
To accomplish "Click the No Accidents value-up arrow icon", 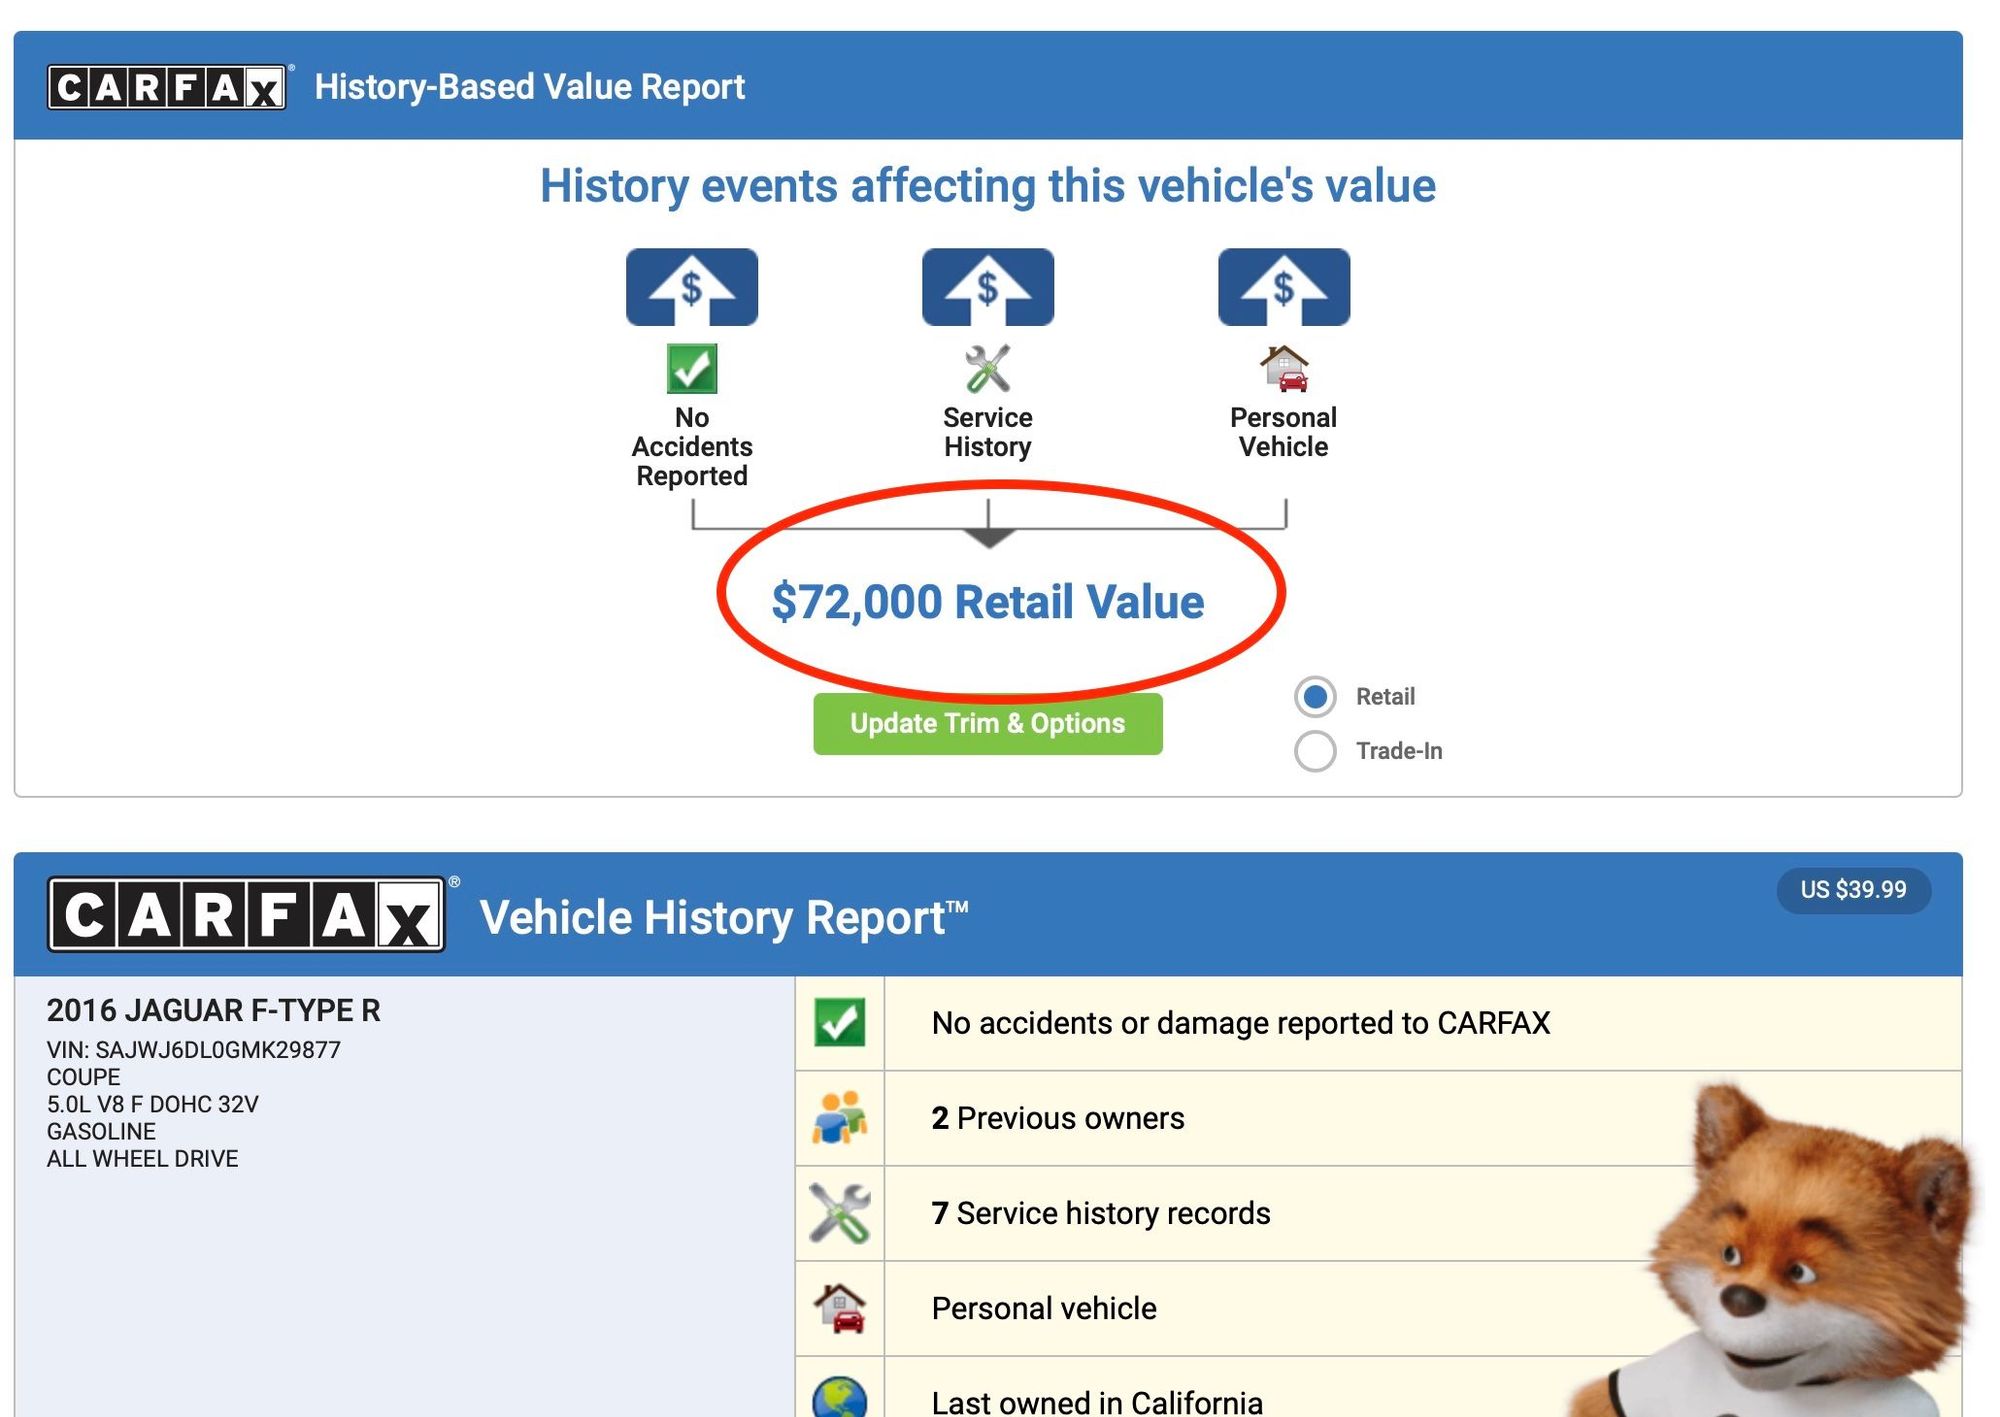I will (x=691, y=287).
